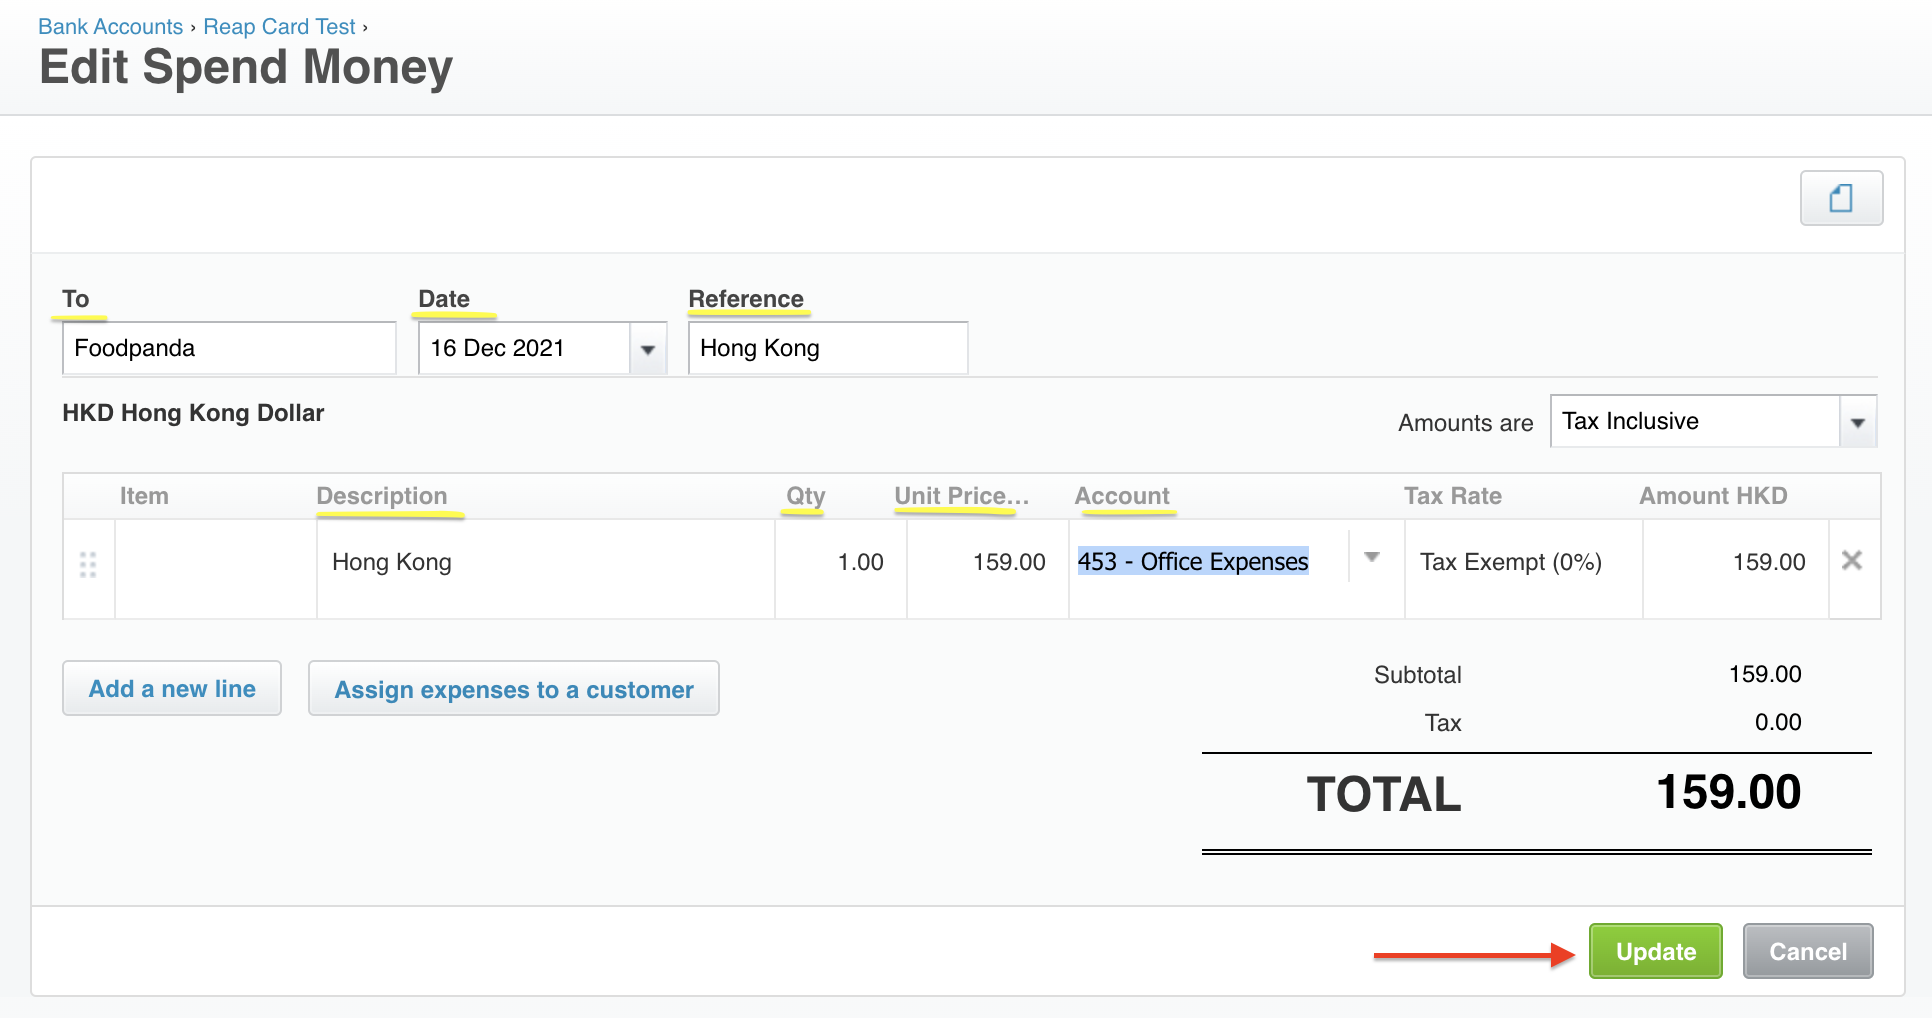Click the Qty cell showing 1.00
The height and width of the screenshot is (1018, 1932).
click(x=841, y=563)
